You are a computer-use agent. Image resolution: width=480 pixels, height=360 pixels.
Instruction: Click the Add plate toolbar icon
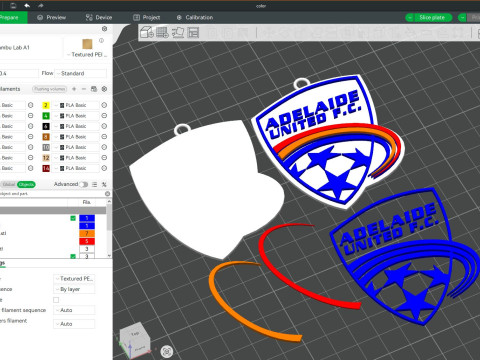click(x=162, y=32)
